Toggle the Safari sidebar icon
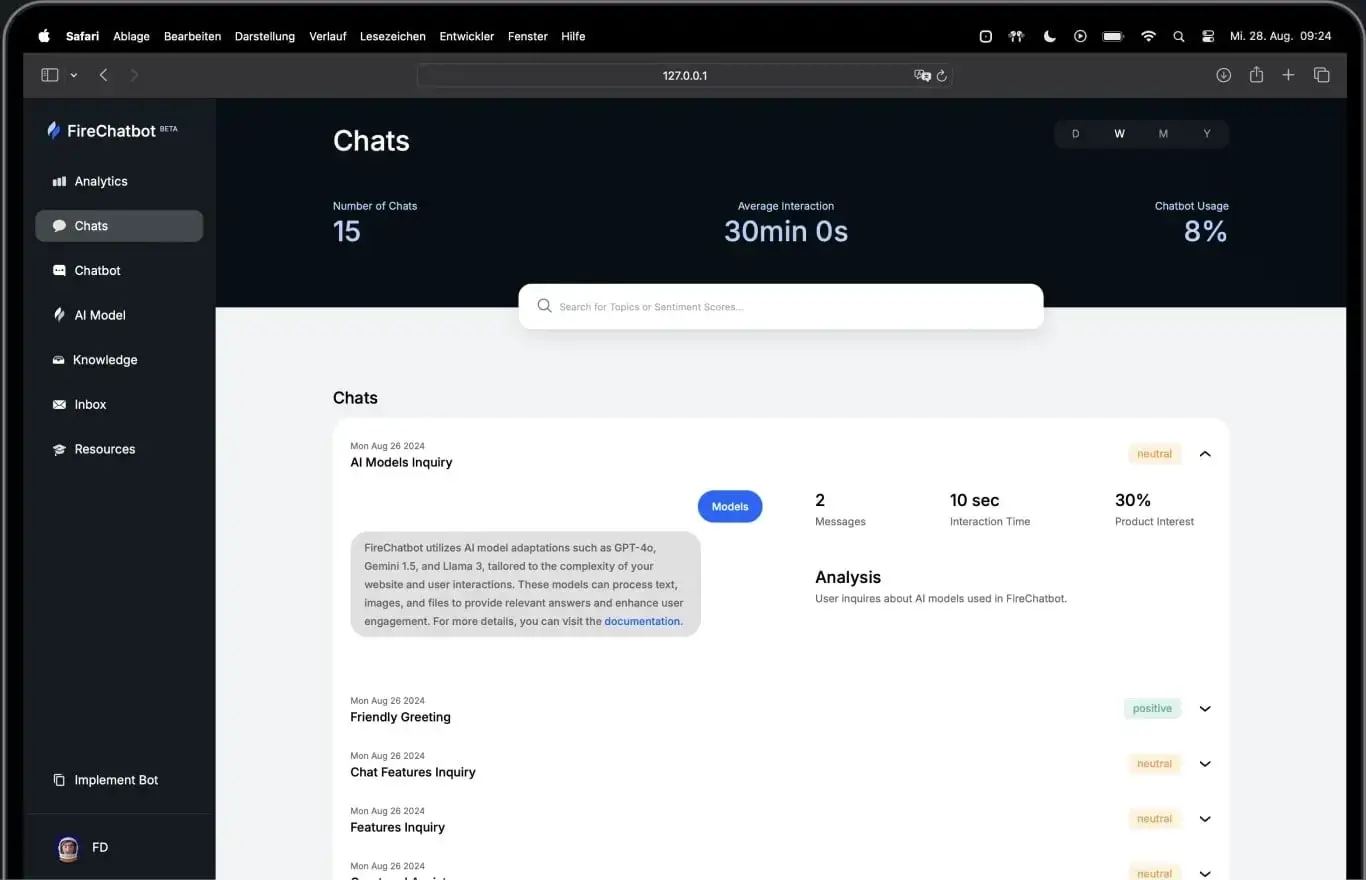 49,75
